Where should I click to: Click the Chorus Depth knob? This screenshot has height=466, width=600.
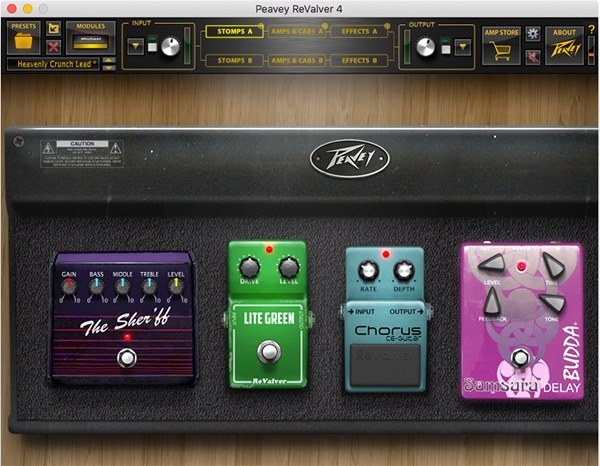[404, 270]
